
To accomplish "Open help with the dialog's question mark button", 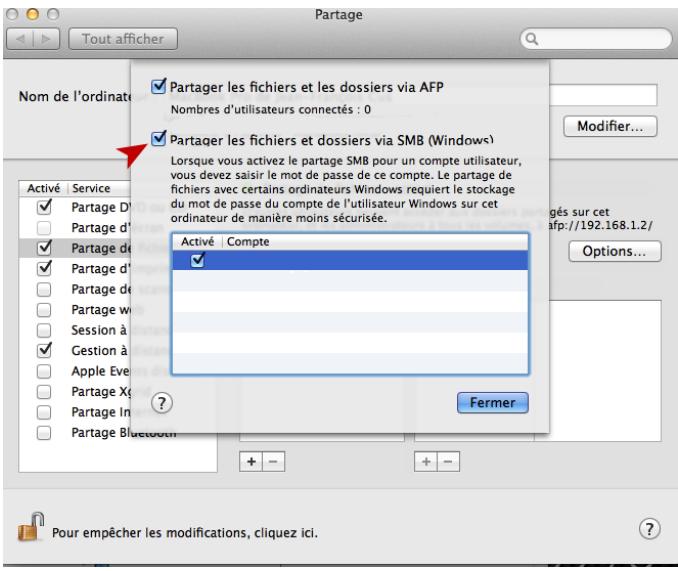I will coord(162,403).
